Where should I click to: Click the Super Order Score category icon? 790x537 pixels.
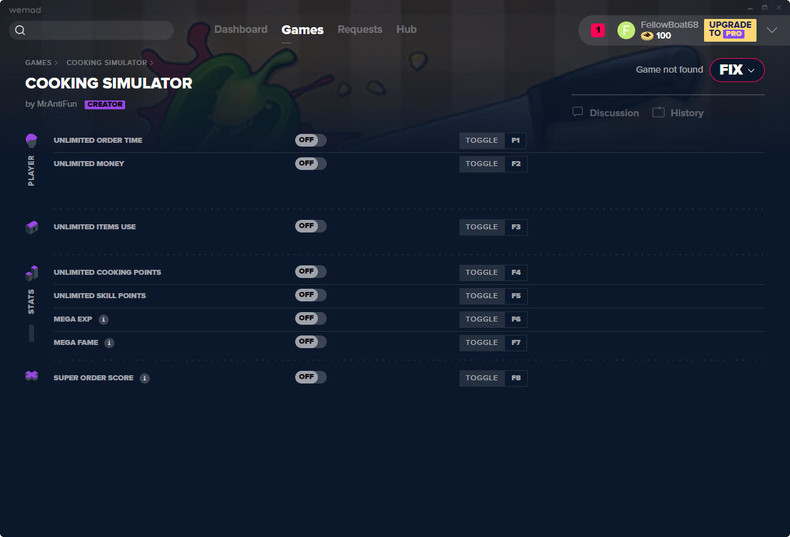click(x=31, y=376)
